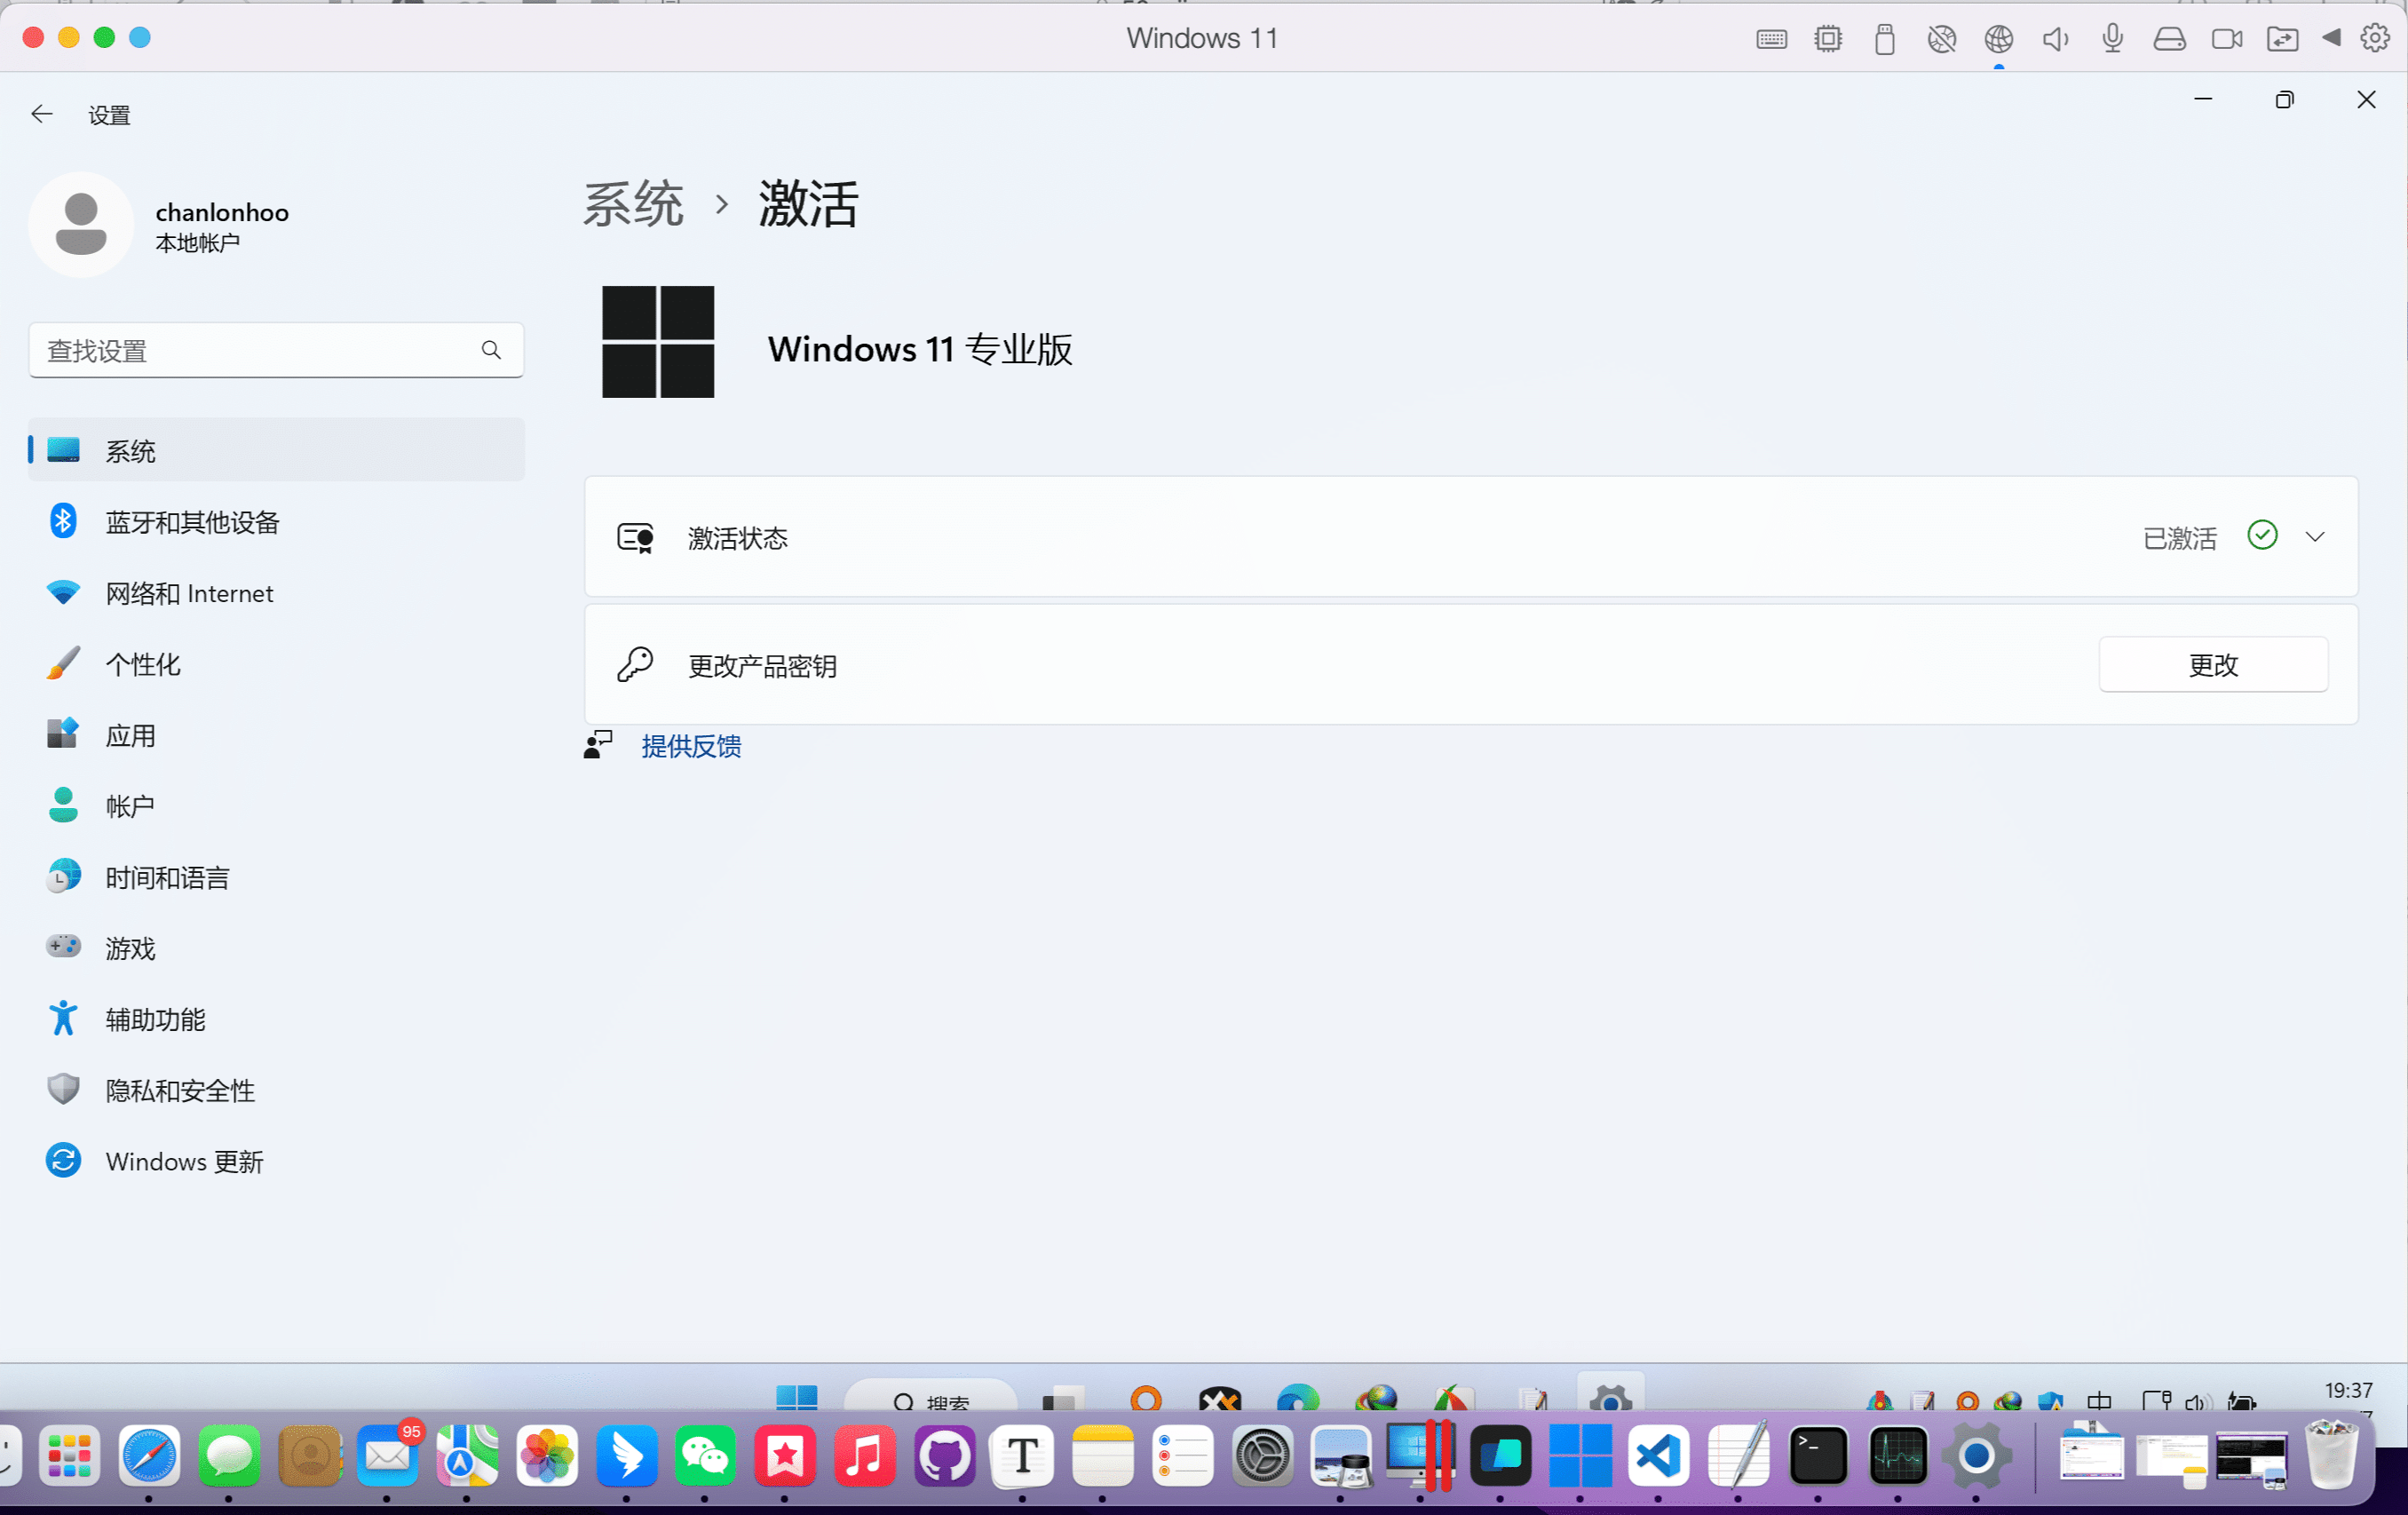Open Maps in the Dock
Image resolution: width=2408 pixels, height=1515 pixels.
[x=467, y=1455]
